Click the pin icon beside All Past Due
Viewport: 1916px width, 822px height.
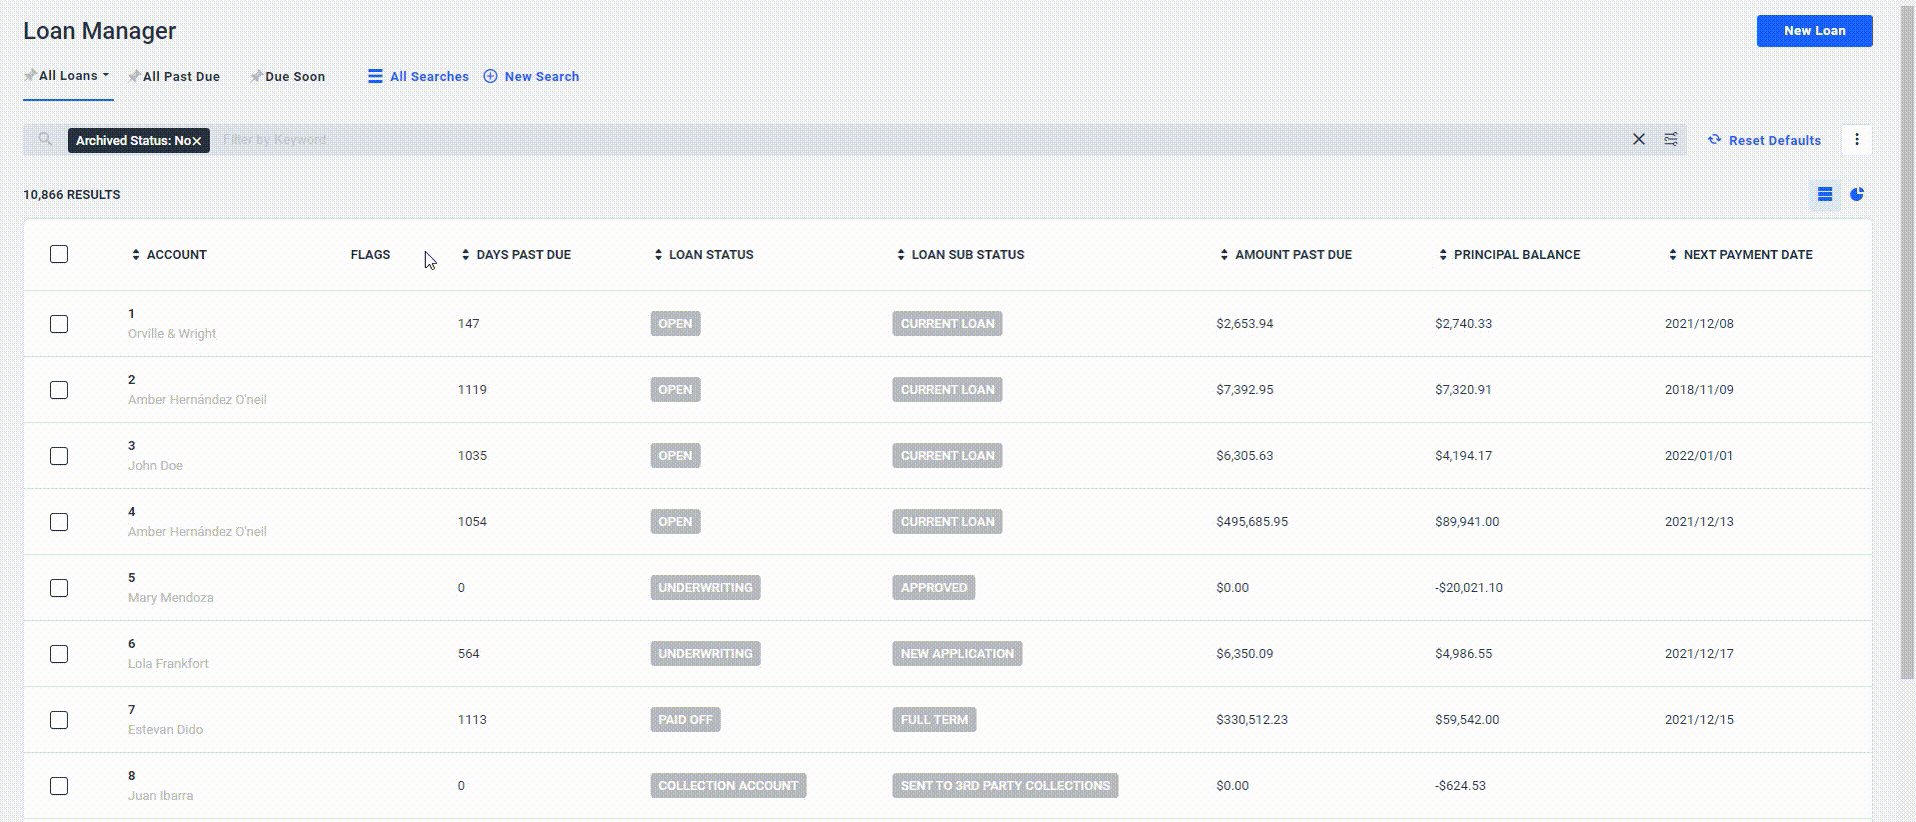[x=134, y=76]
